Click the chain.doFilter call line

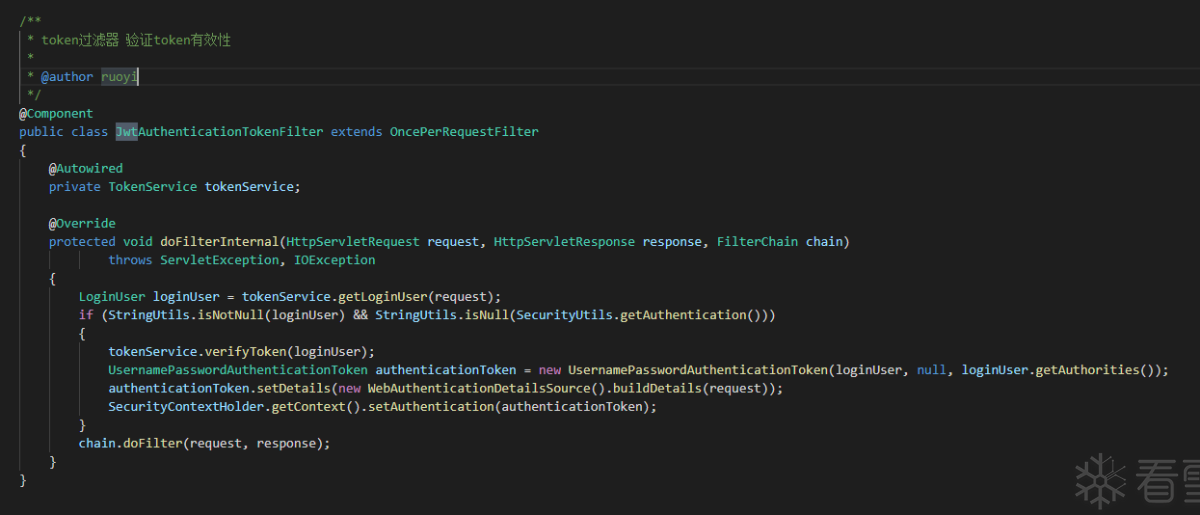pyautogui.click(x=204, y=443)
